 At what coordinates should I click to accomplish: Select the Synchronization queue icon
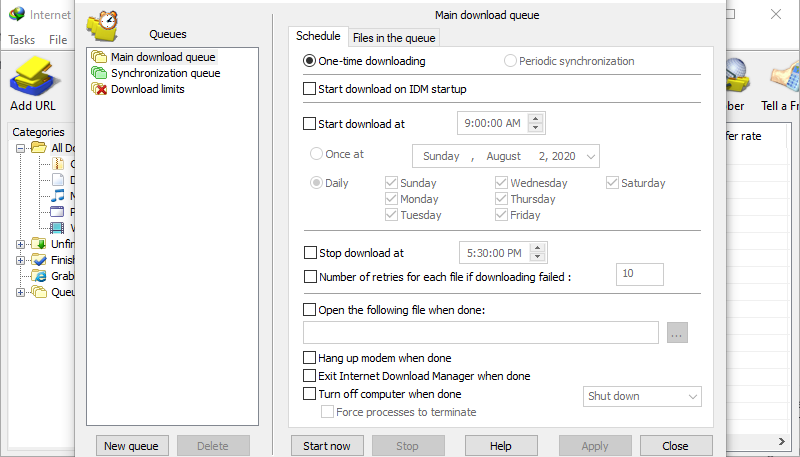[99, 73]
